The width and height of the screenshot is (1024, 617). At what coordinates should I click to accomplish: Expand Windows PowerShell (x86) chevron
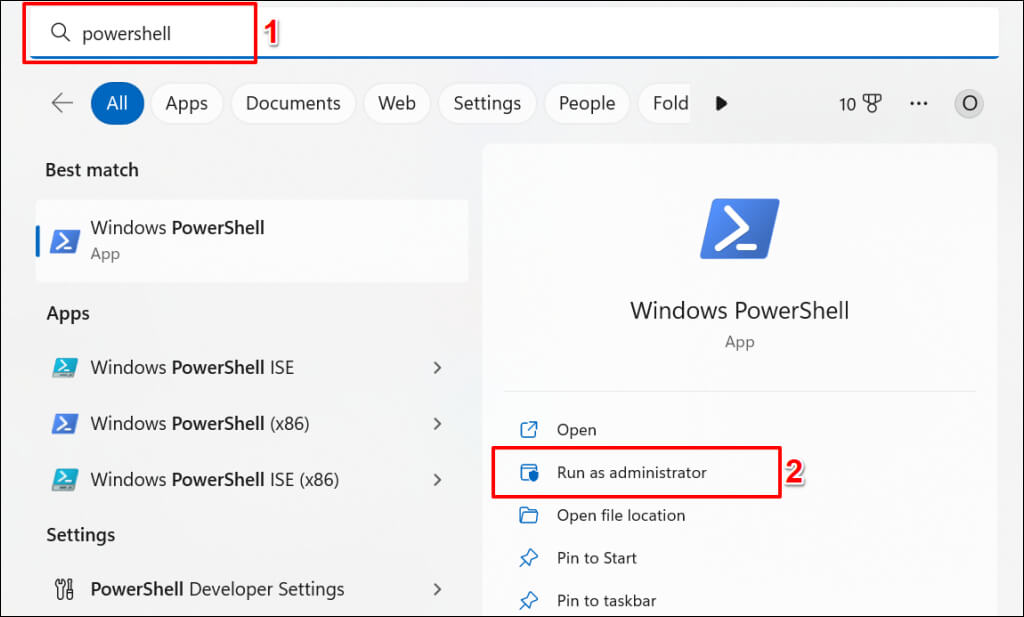coord(437,424)
